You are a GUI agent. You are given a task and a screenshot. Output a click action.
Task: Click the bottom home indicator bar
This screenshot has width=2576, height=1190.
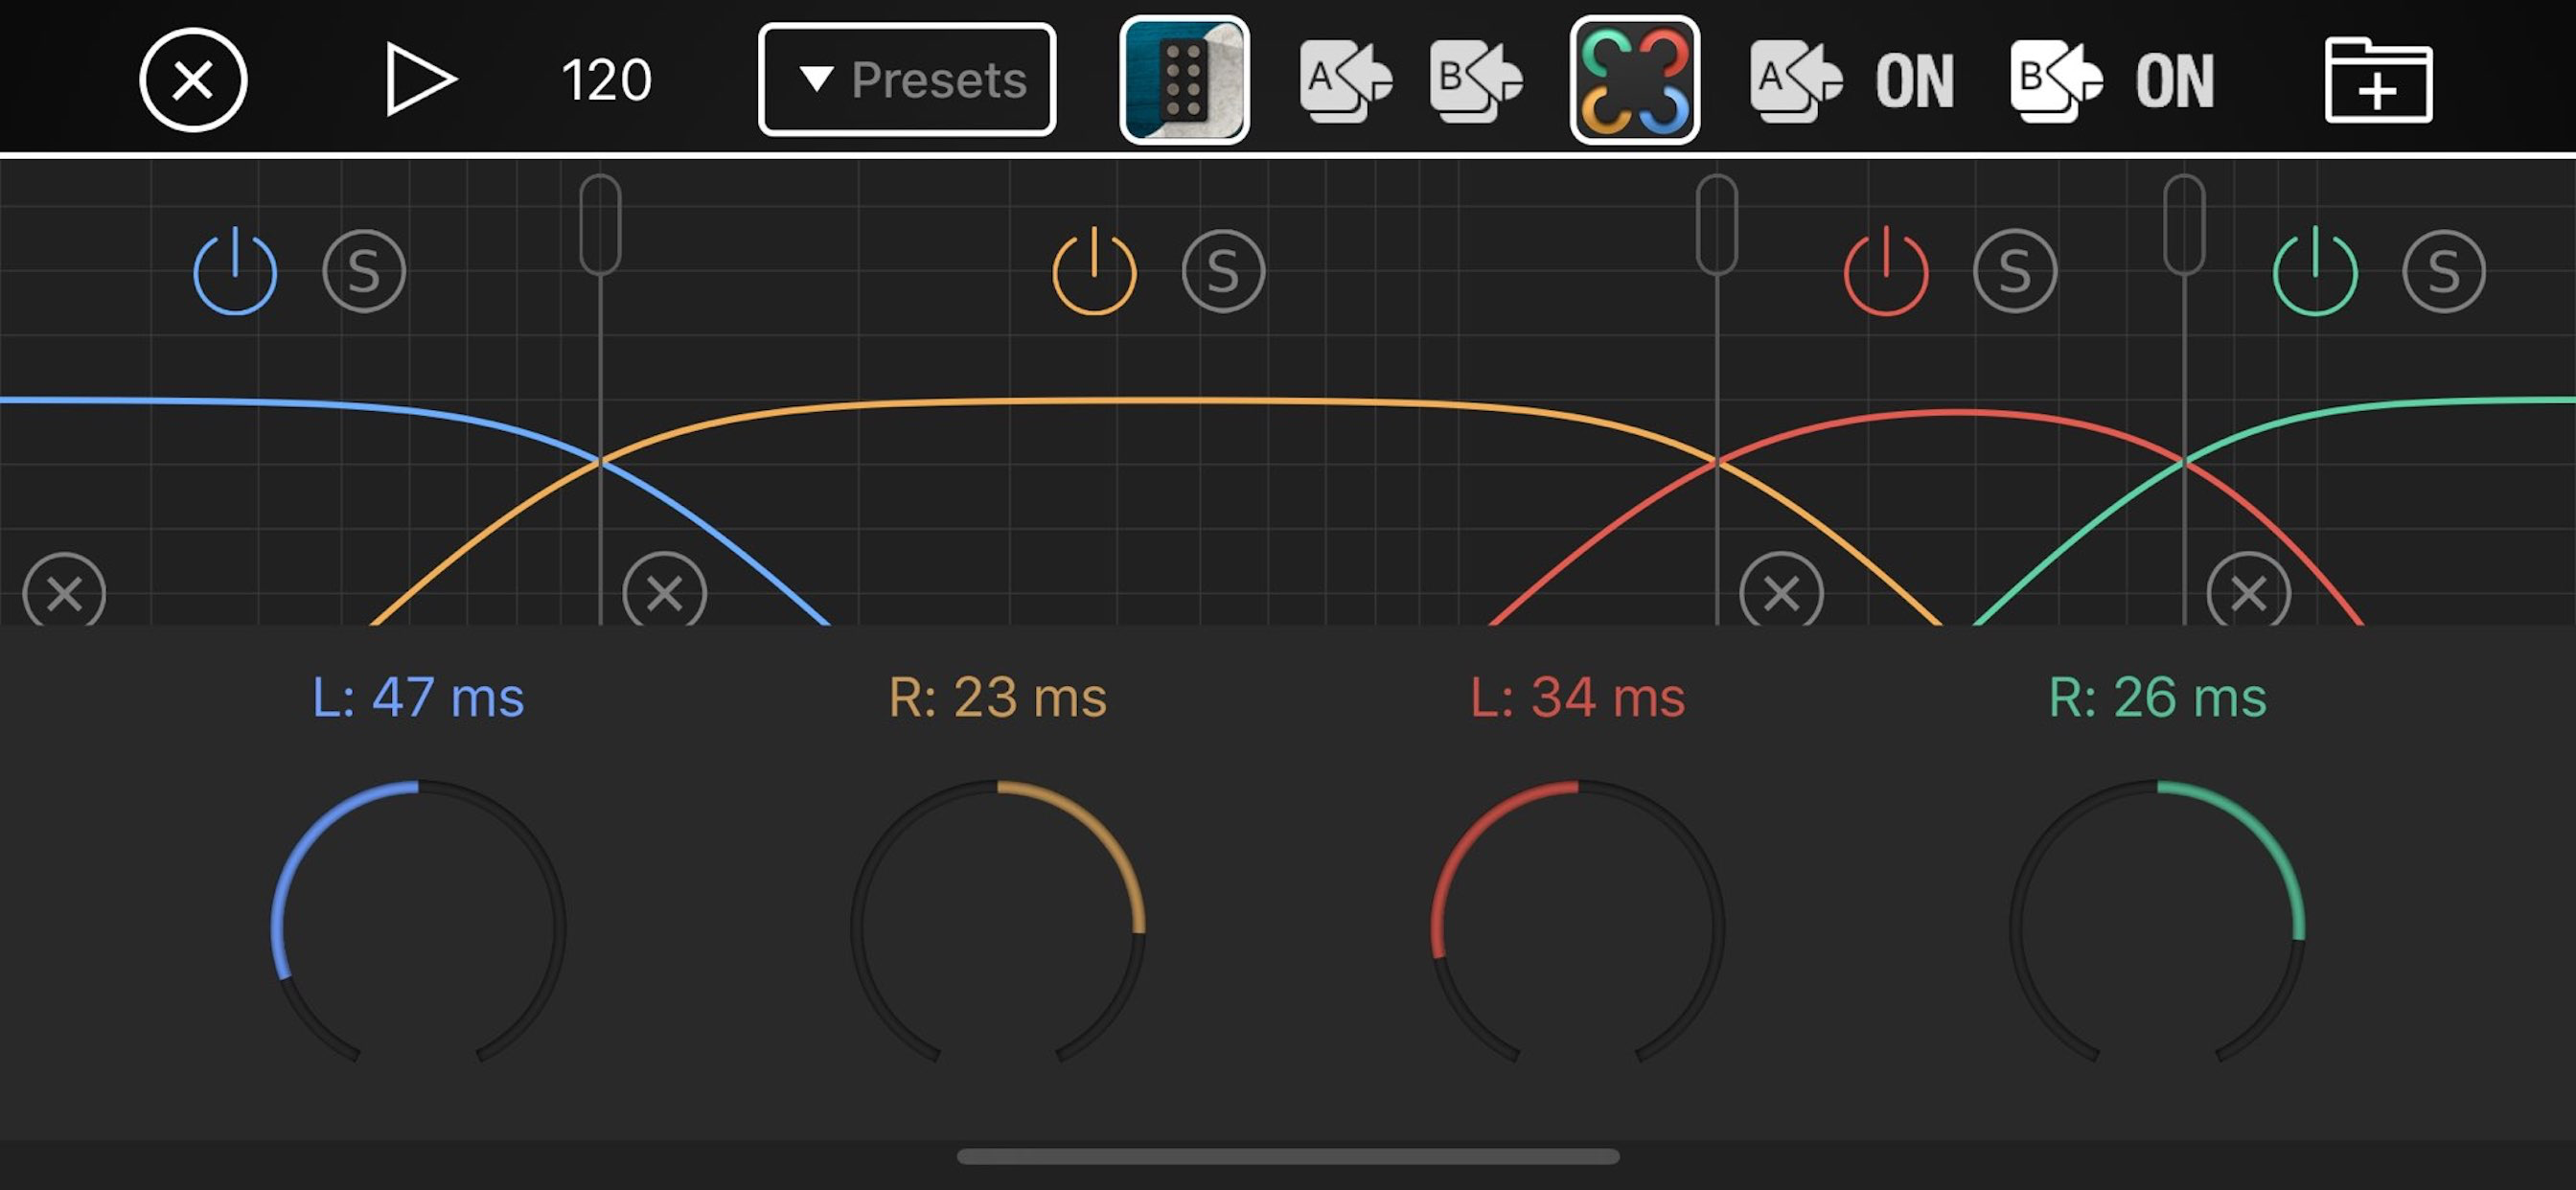pos(1287,1156)
